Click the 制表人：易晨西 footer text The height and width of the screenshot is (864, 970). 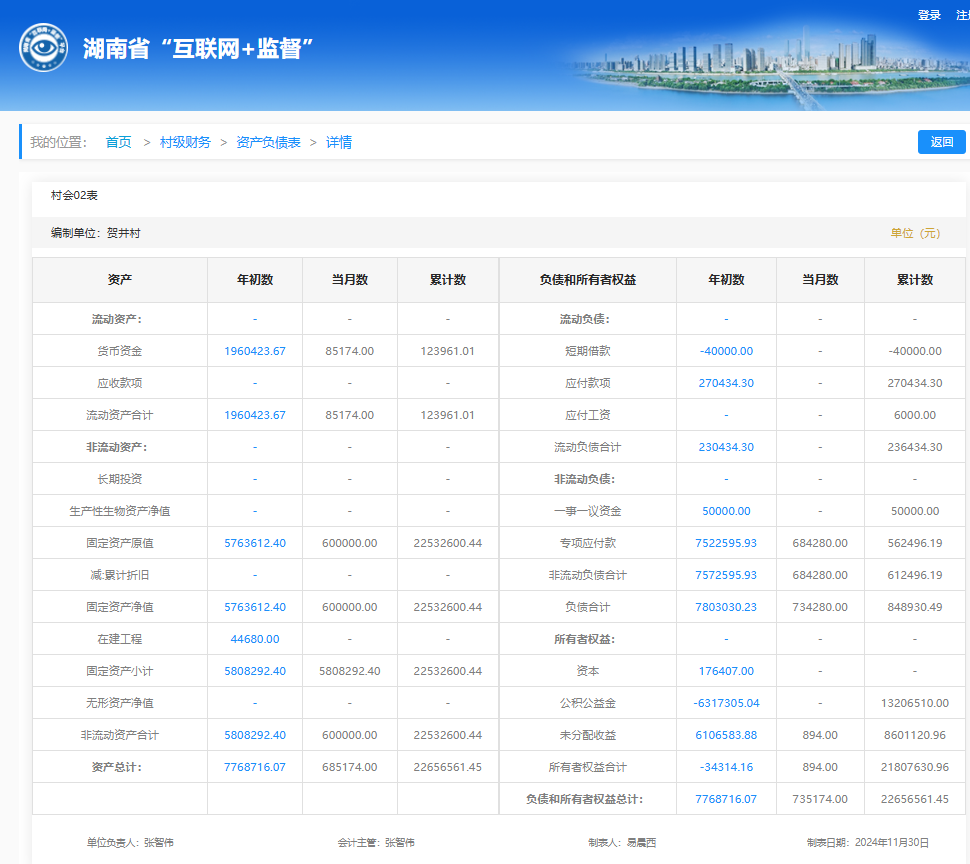tap(622, 842)
